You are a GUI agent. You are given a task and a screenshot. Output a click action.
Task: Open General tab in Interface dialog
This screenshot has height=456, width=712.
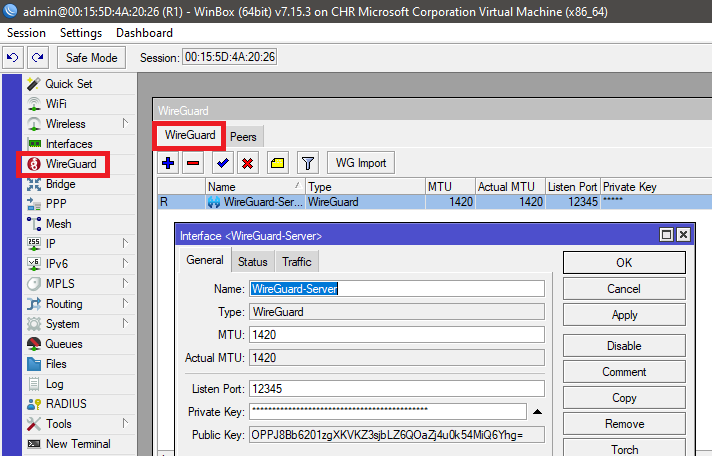205,260
